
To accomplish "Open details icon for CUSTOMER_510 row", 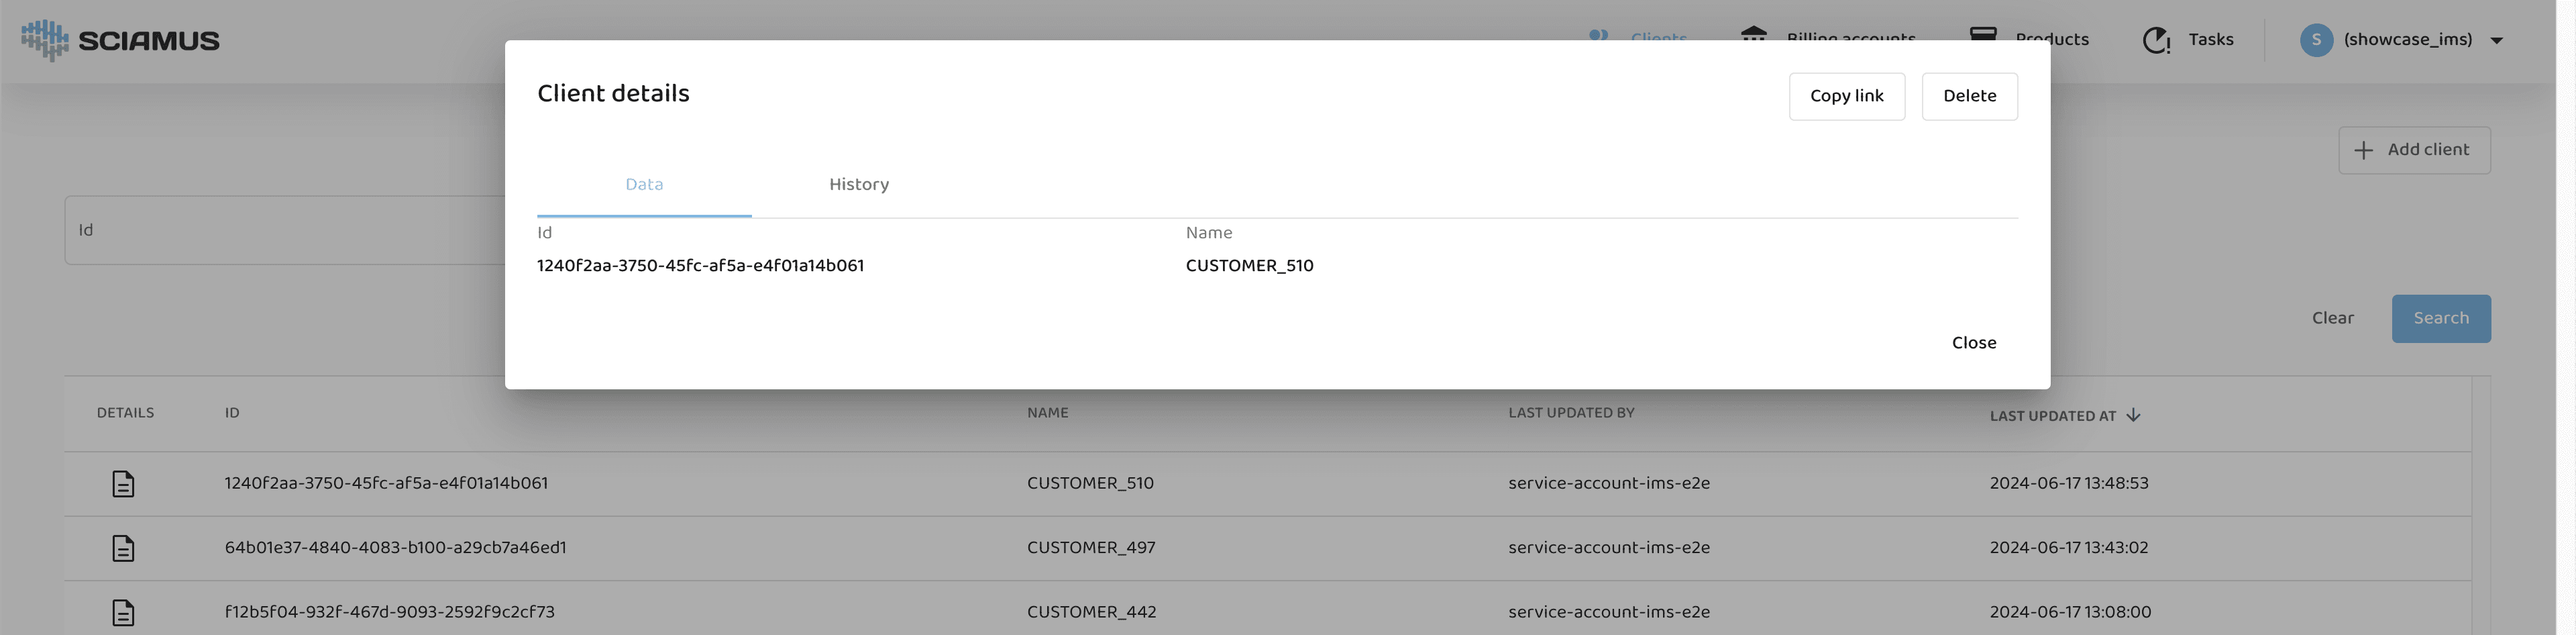I will 123,484.
